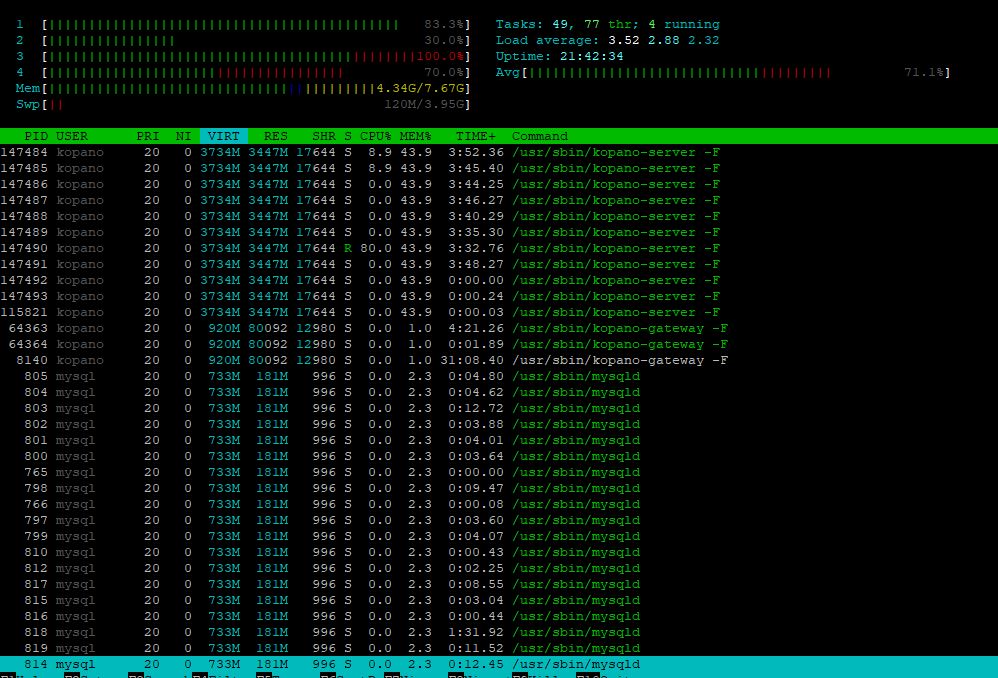Select mysqld process with PID 805

[x=499, y=376]
